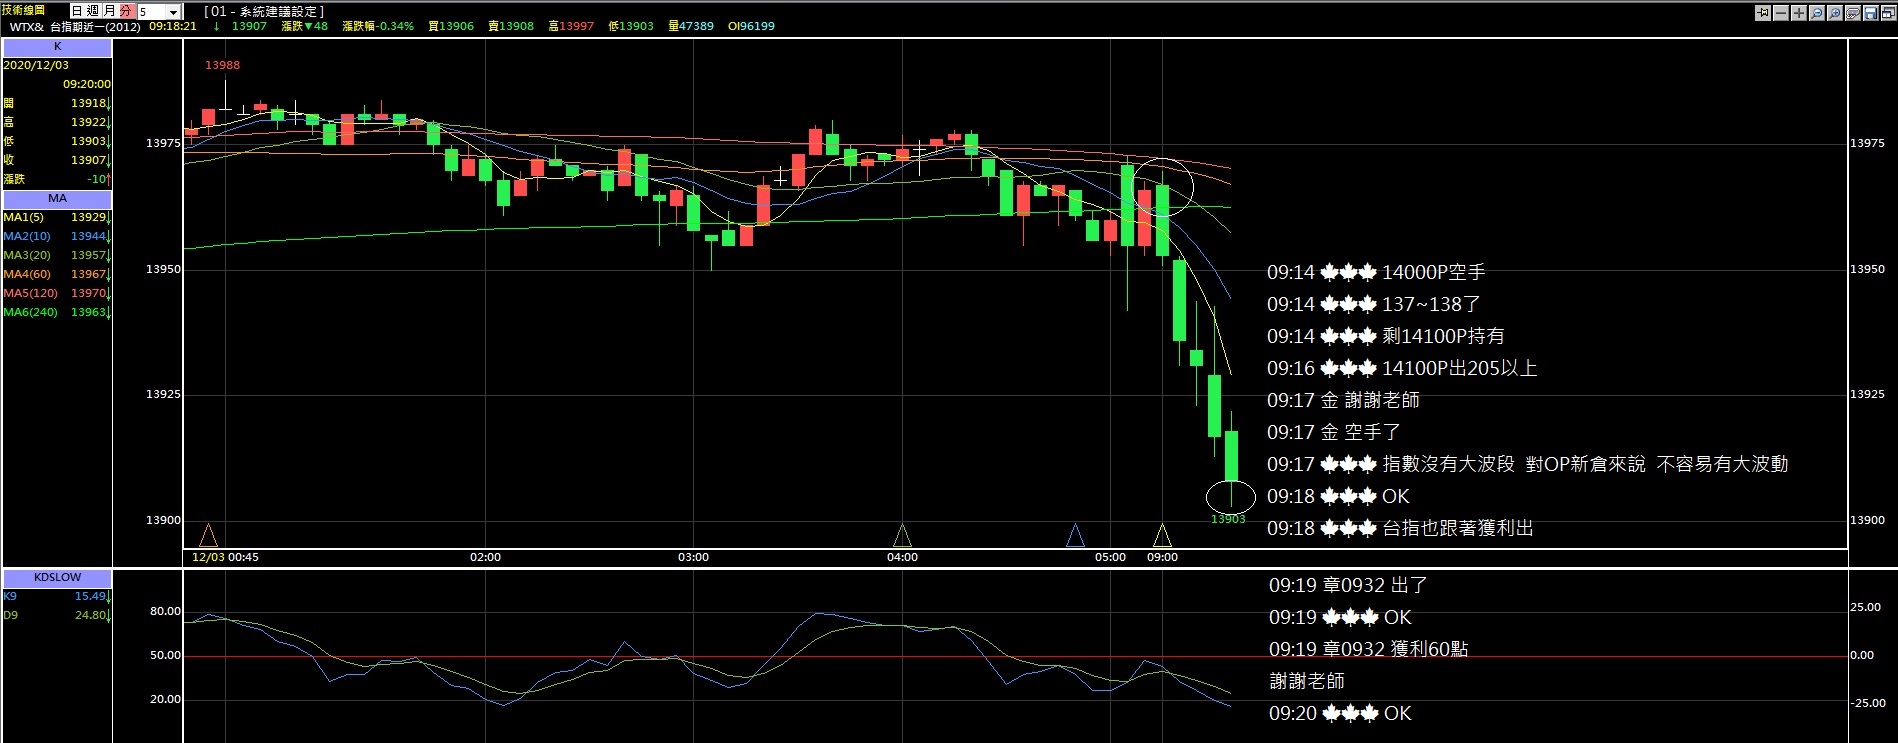
Task: Click the triangle marker at 09:00
Action: [1162, 535]
